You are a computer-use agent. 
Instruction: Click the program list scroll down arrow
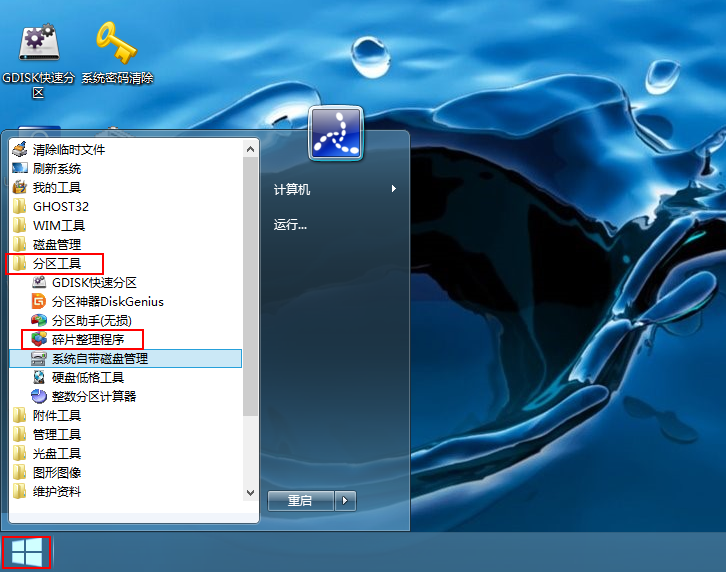coord(250,493)
